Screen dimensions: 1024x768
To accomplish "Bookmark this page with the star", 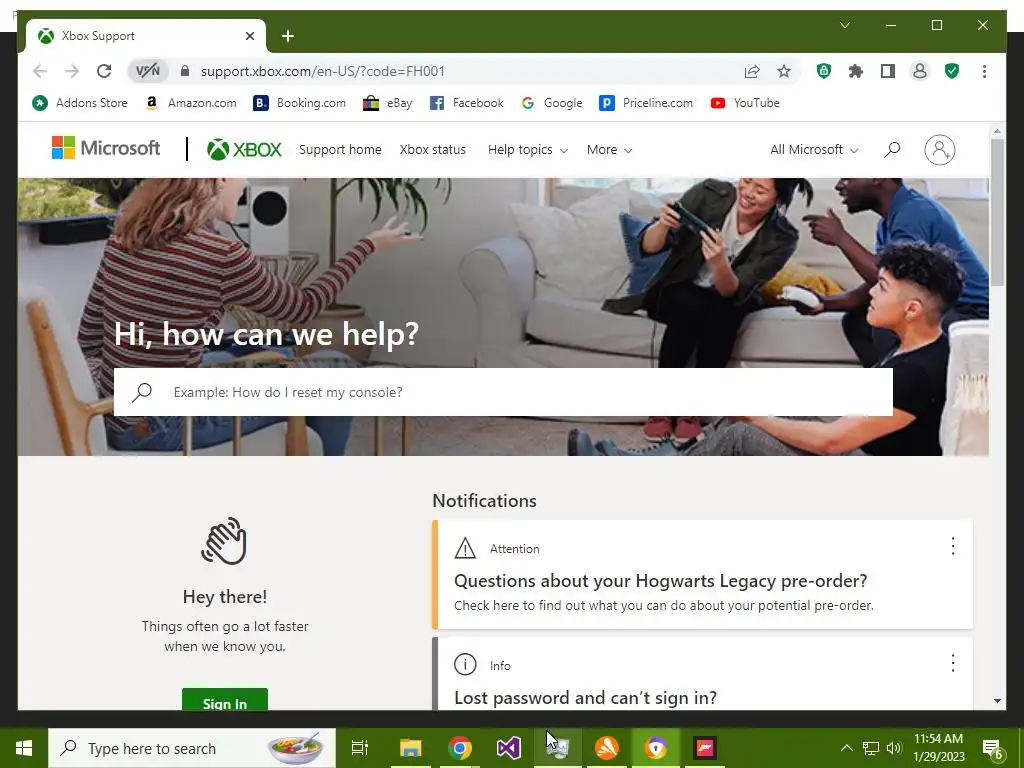I will [x=784, y=71].
